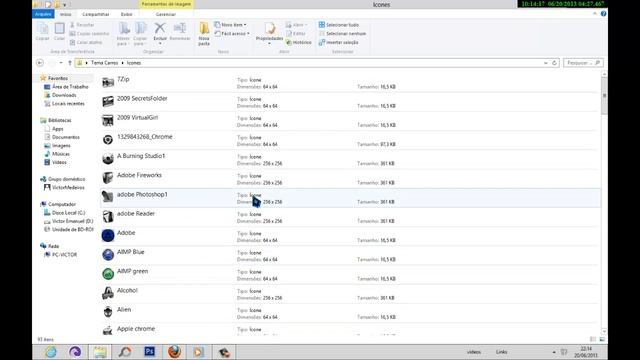
Task: Click the Pesquisar search field
Action: click(583, 63)
